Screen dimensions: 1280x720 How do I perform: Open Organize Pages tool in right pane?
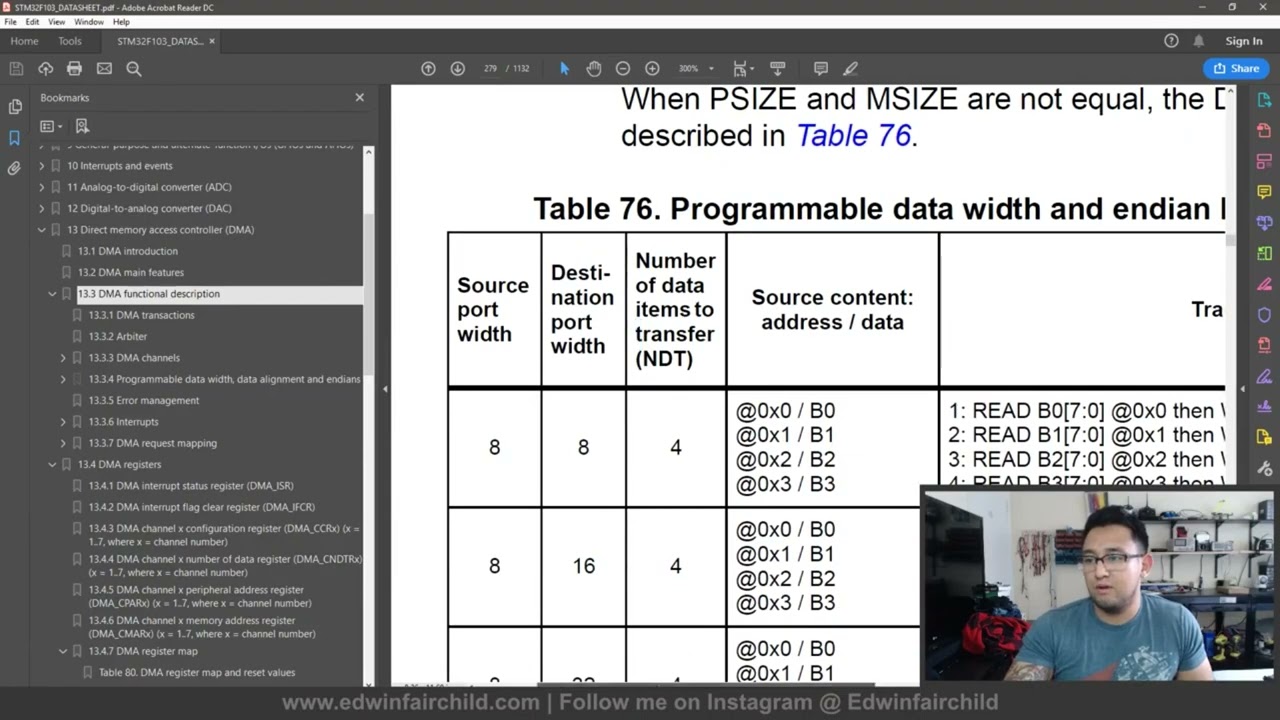pyautogui.click(x=1264, y=253)
